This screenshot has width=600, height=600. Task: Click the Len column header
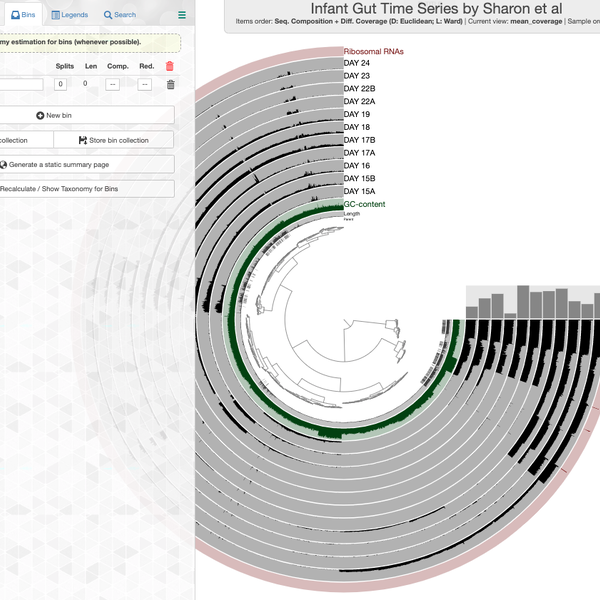[x=91, y=66]
